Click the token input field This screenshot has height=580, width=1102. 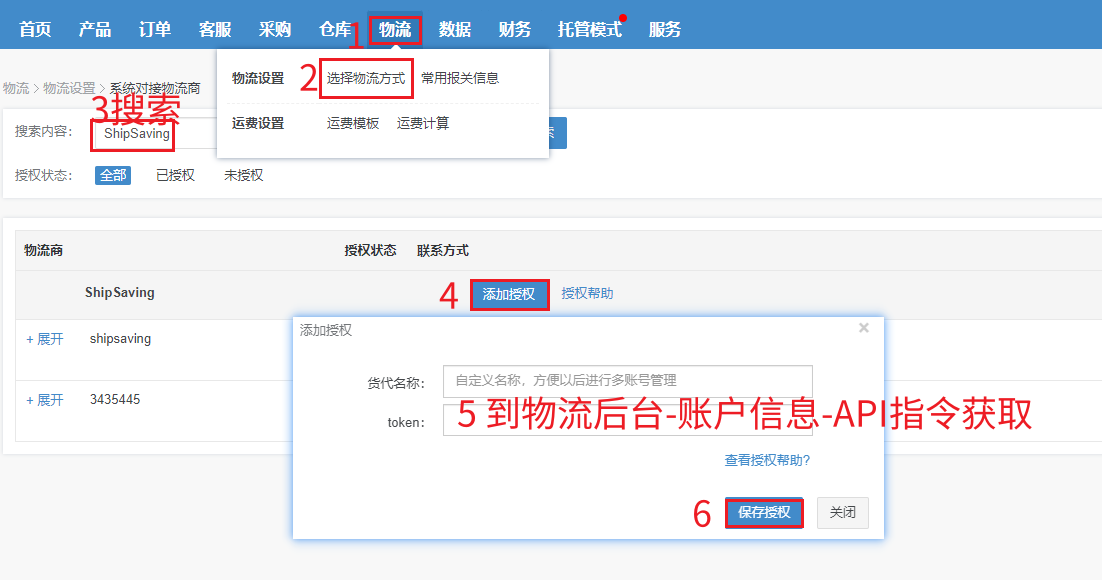click(628, 420)
